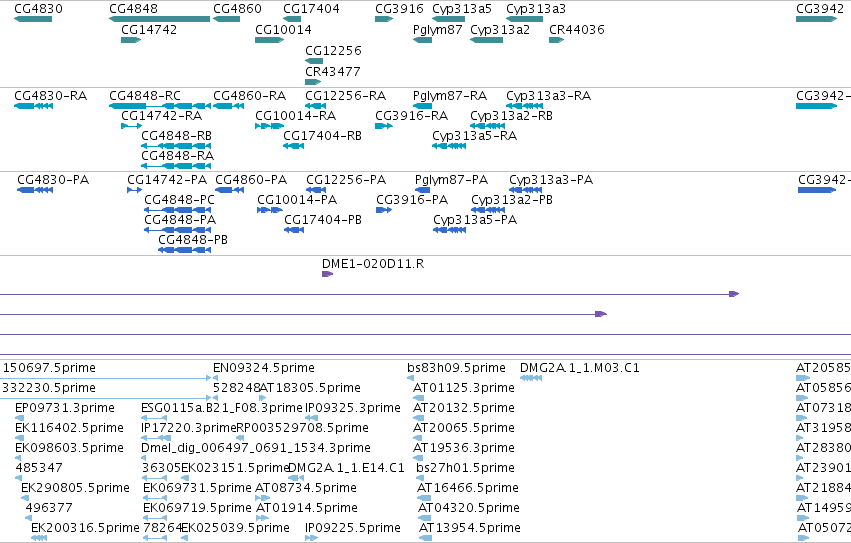851x543 pixels.
Task: Select the Cyp313a3 gene label
Action: click(x=536, y=9)
